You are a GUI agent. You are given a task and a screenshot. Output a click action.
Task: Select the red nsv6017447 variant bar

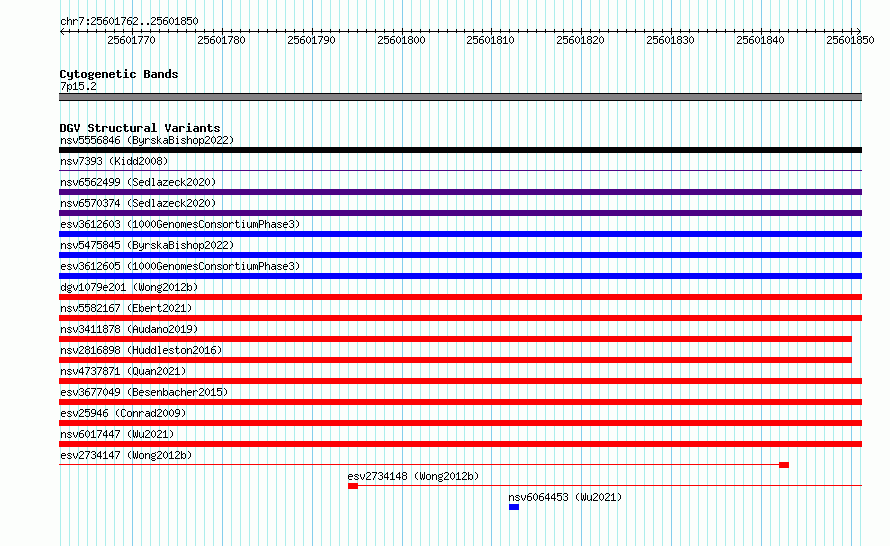[x=460, y=444]
